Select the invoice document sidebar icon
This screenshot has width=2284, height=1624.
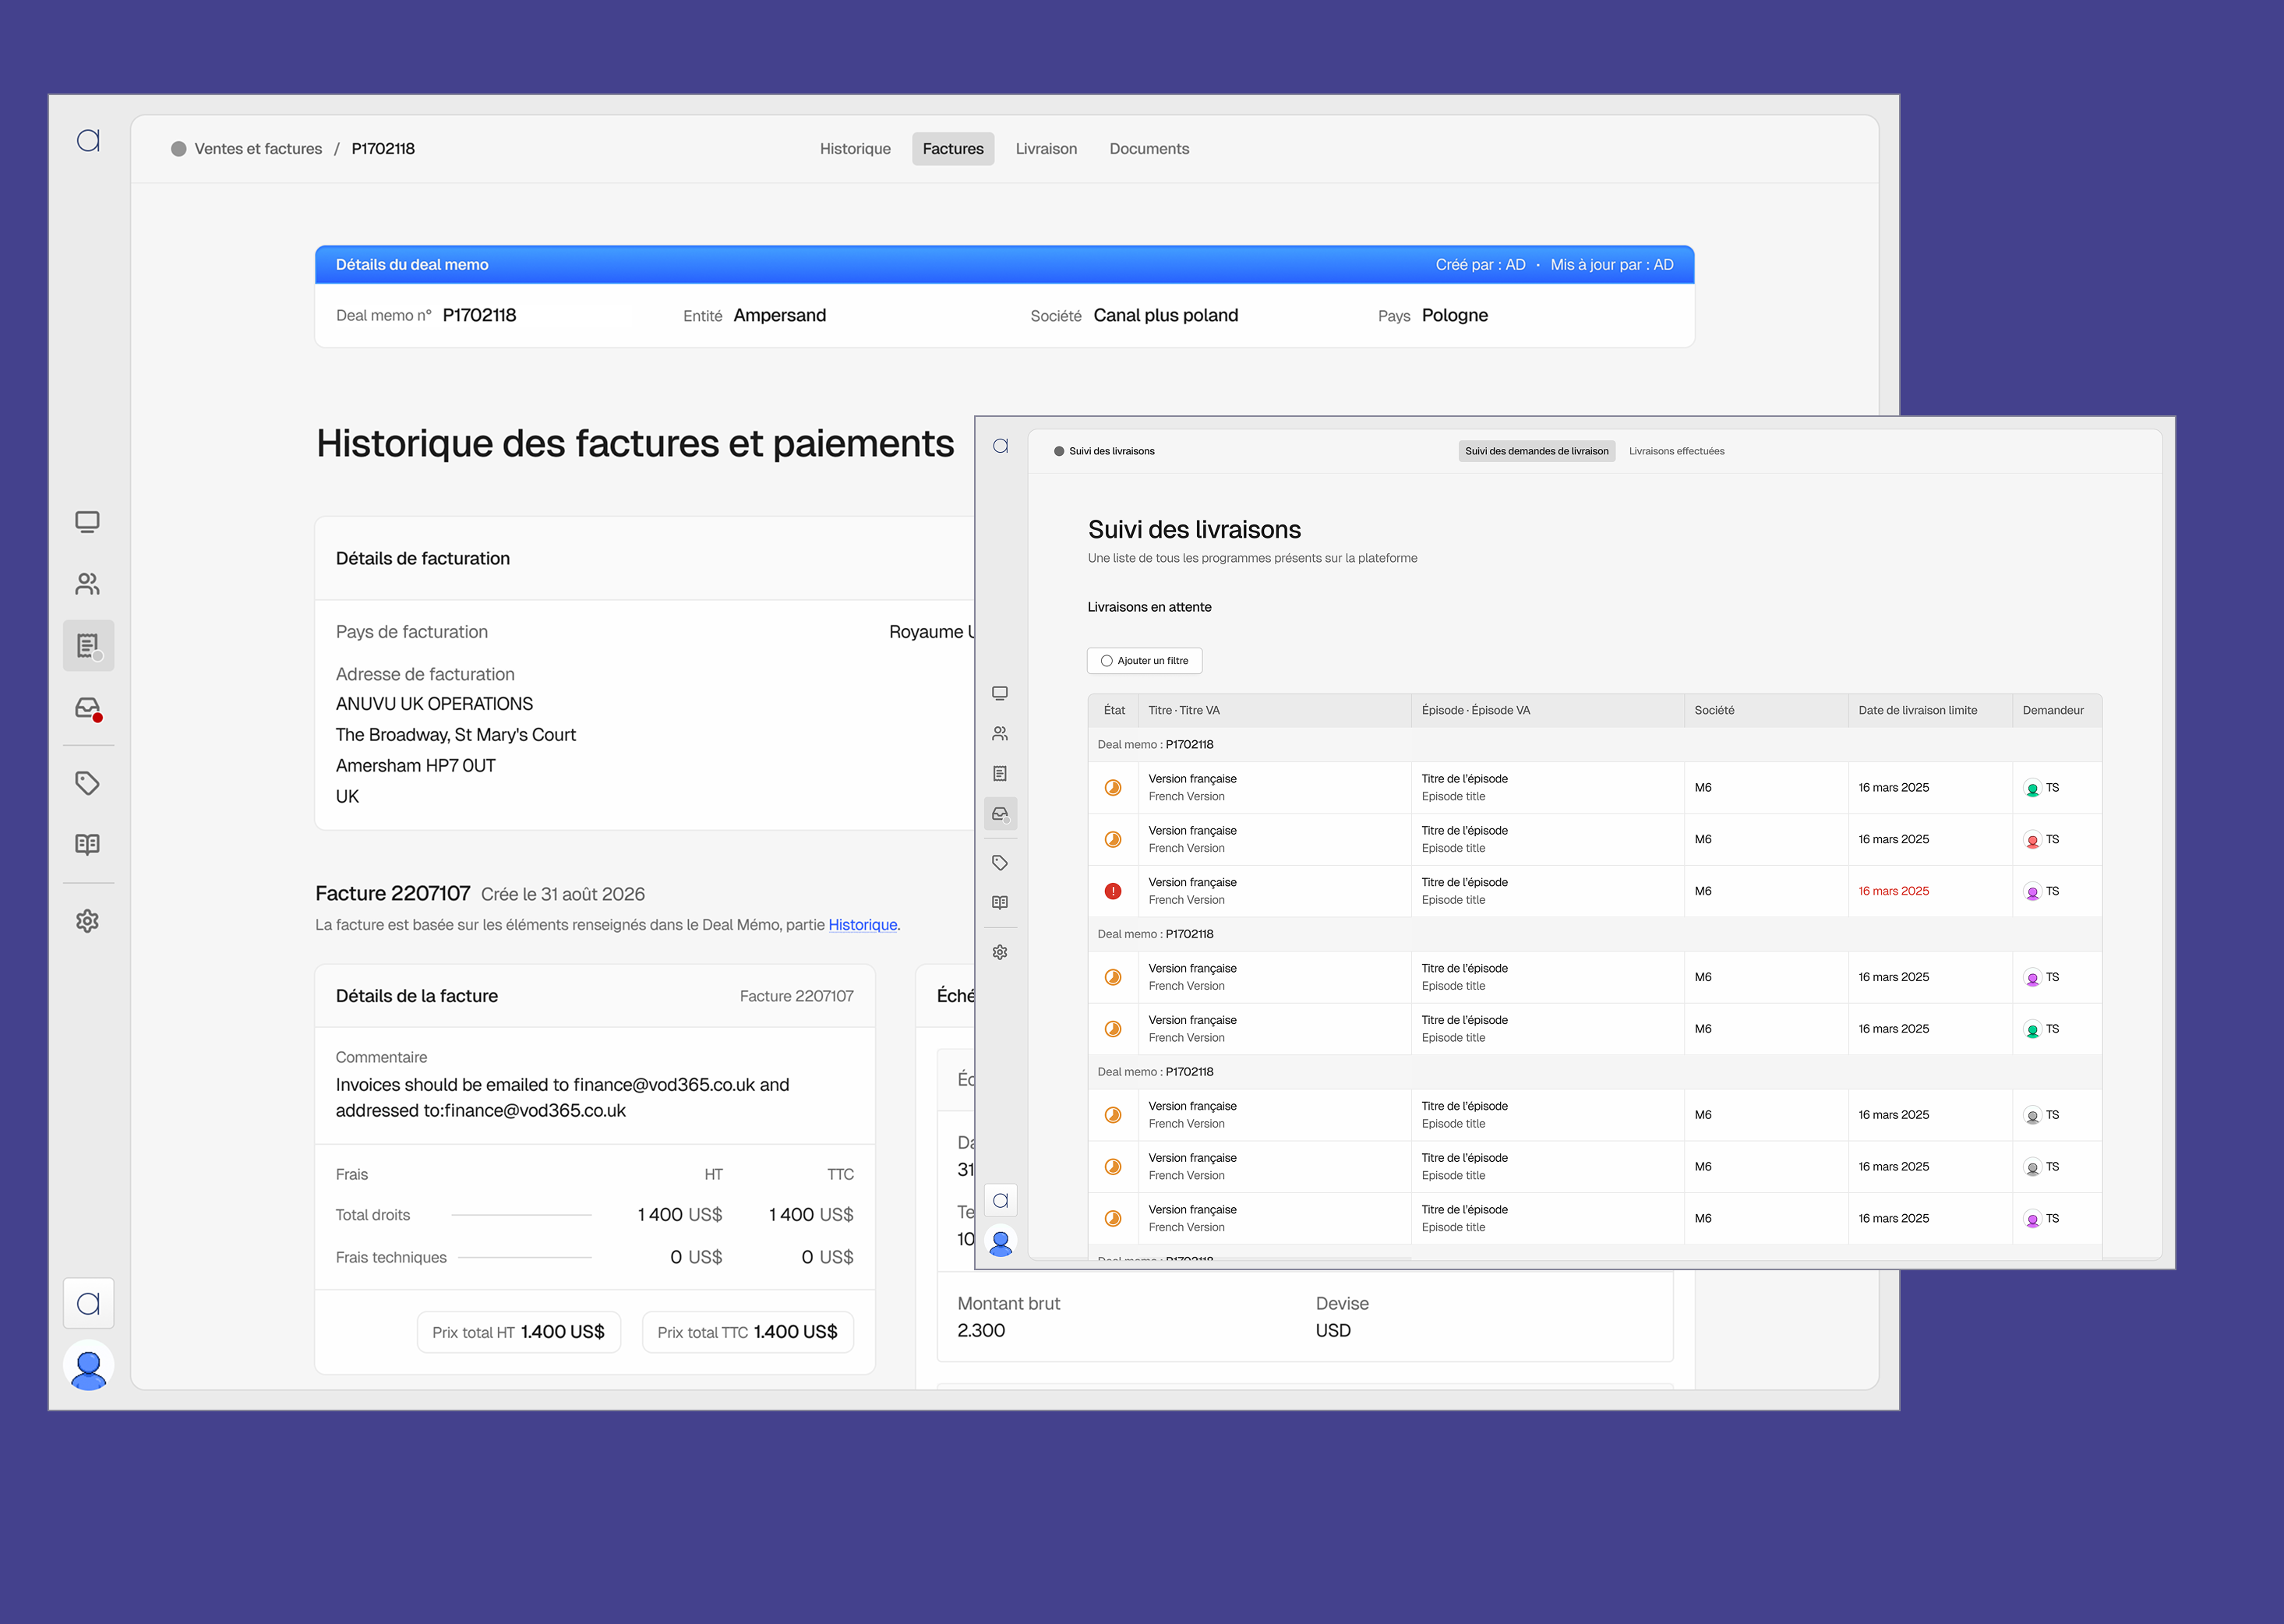coord(88,646)
